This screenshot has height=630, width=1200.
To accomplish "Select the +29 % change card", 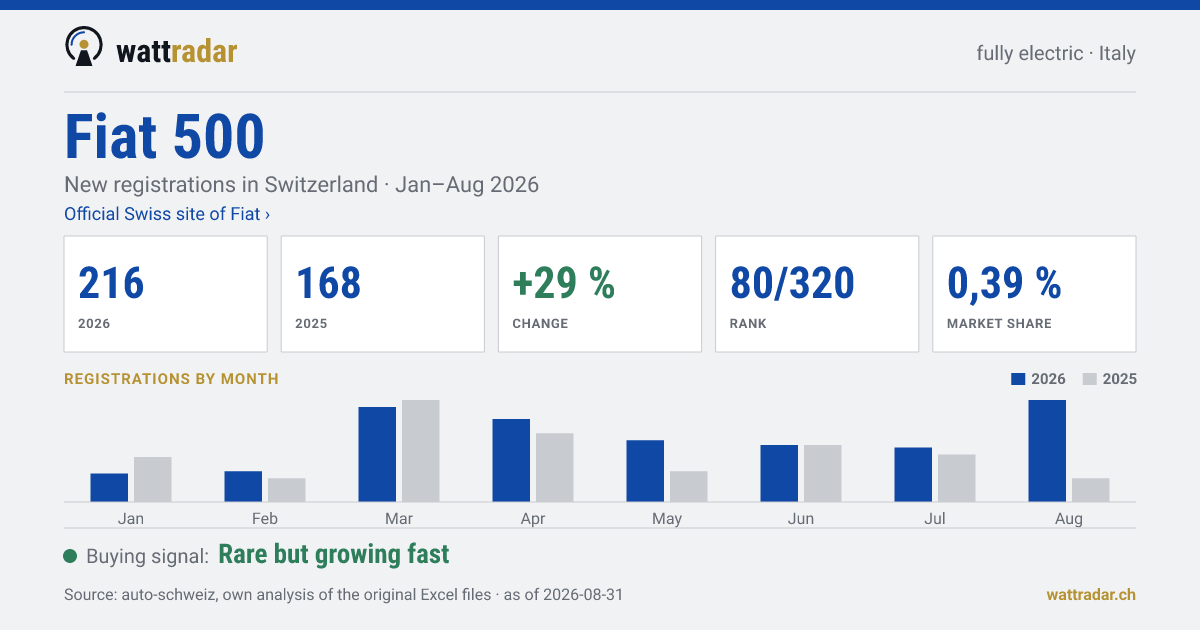I will click(x=600, y=294).
